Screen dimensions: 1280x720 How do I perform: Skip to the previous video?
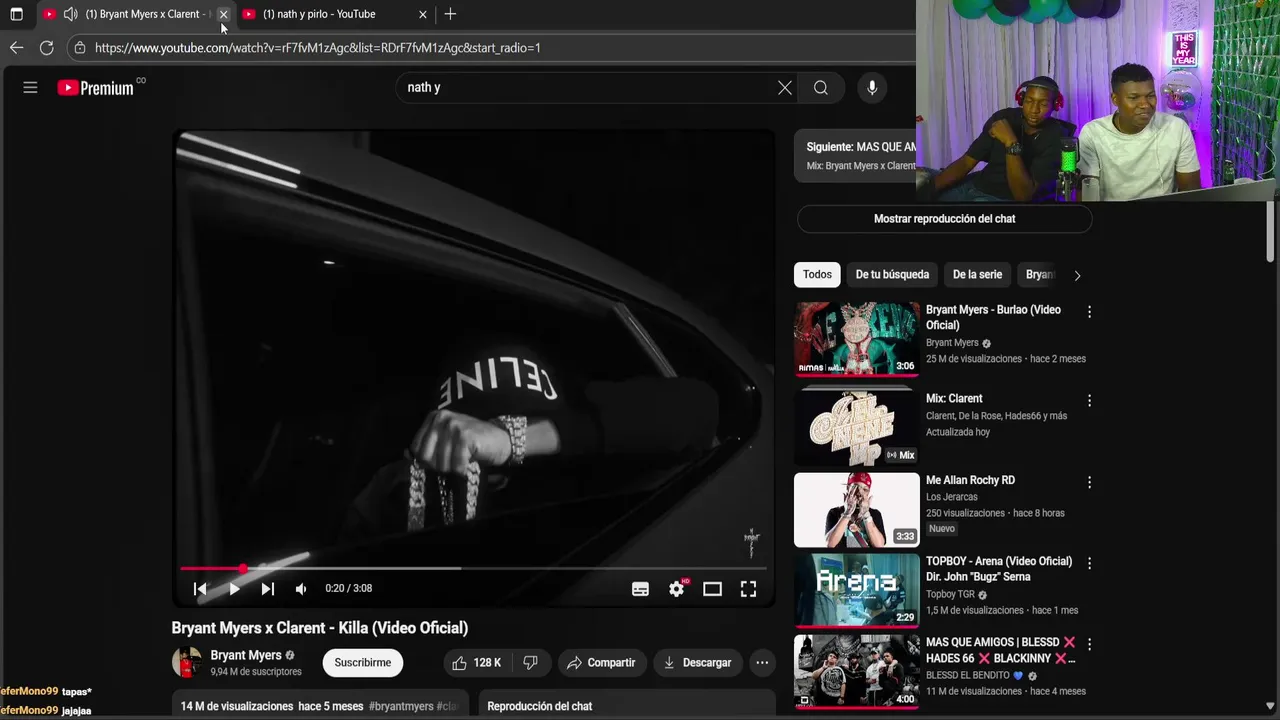click(x=200, y=589)
